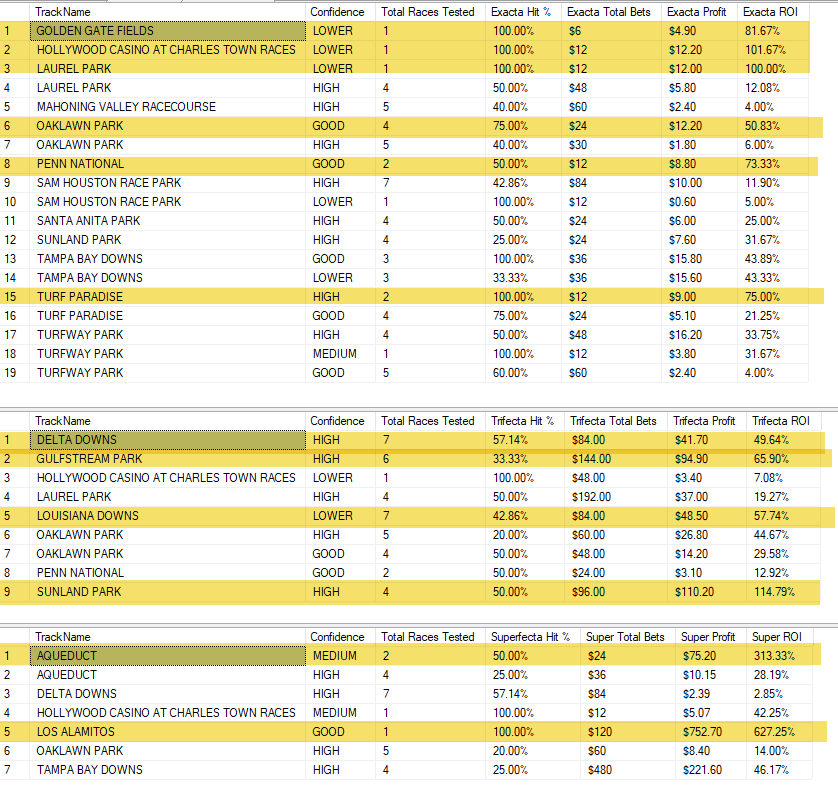Select the 101.67% Exacta ROI cell
Image resolution: width=838 pixels, height=791 pixels.
pyautogui.click(x=772, y=50)
